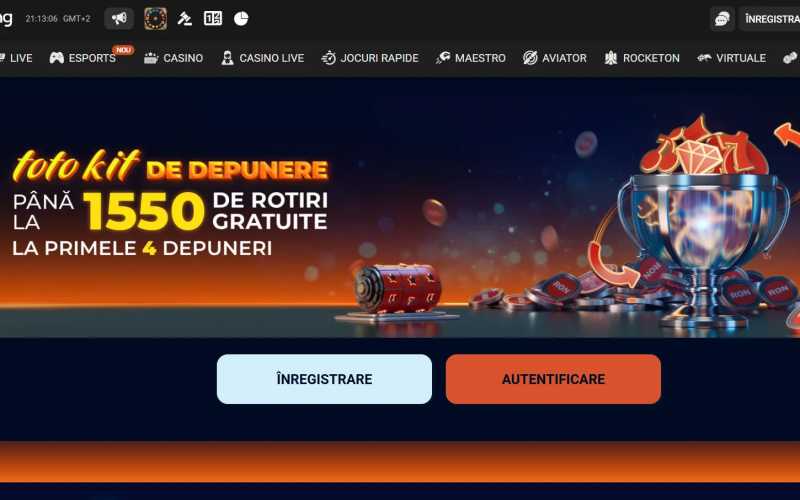Screen dimensions: 800x500
Task: Click the Aviator propeller icon
Action: (x=530, y=58)
